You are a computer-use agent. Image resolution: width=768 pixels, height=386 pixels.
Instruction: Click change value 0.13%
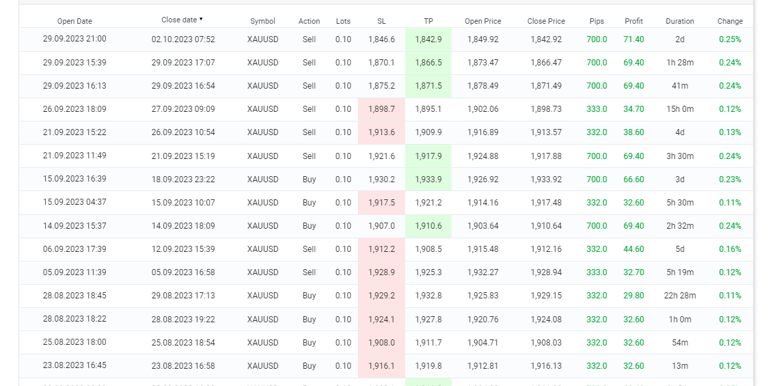tap(730, 132)
